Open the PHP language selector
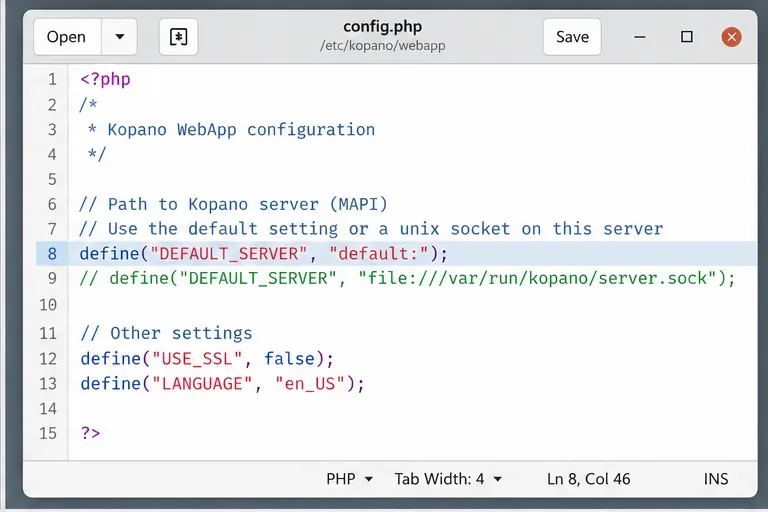The width and height of the screenshot is (768, 512). point(349,479)
